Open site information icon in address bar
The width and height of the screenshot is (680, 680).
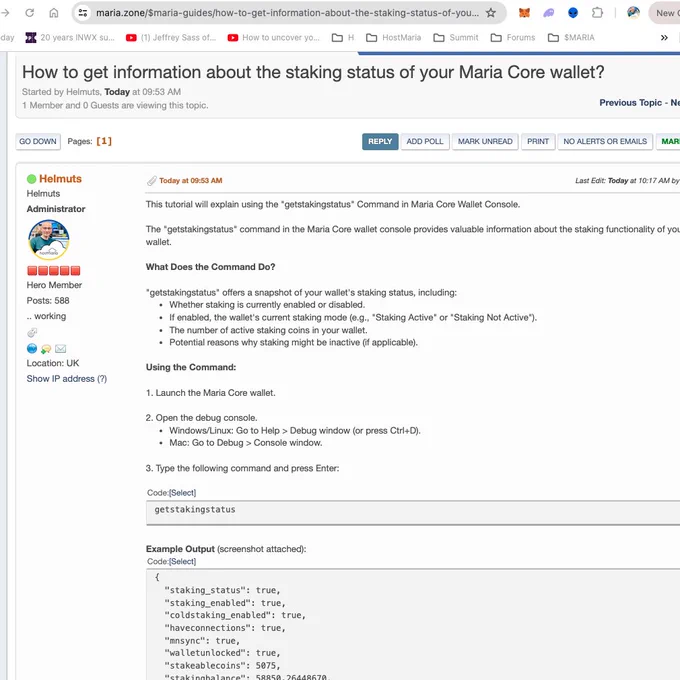(x=83, y=13)
